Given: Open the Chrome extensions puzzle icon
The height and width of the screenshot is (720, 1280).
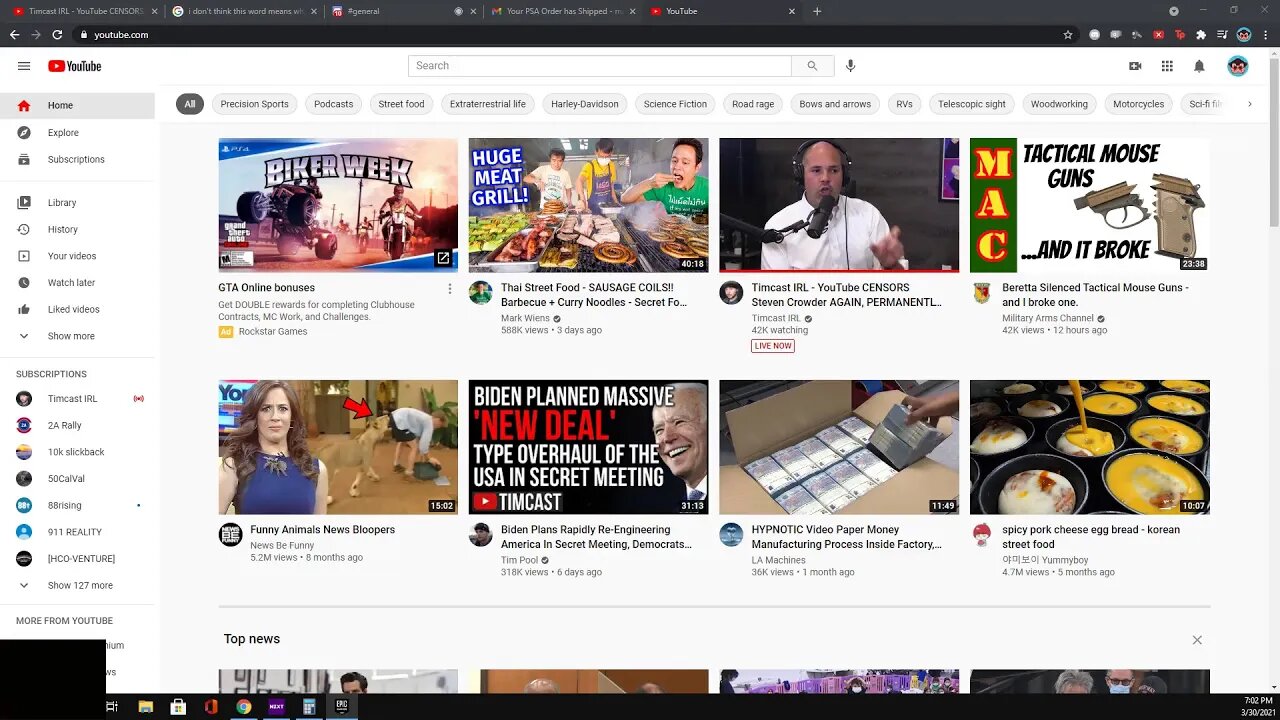Looking at the screenshot, I should 1201,34.
